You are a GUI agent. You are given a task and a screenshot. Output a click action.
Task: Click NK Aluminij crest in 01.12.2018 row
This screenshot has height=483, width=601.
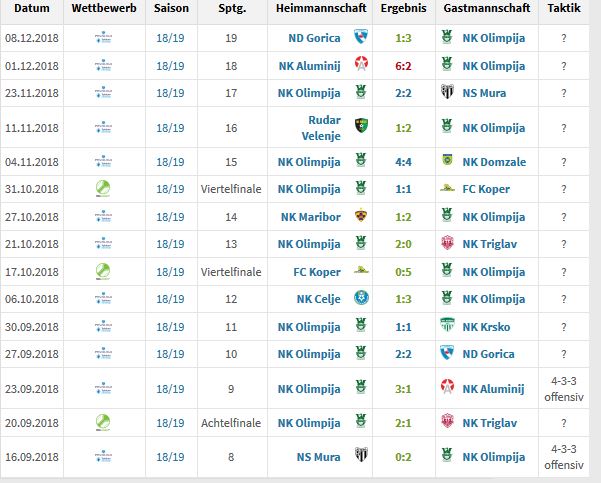361,65
